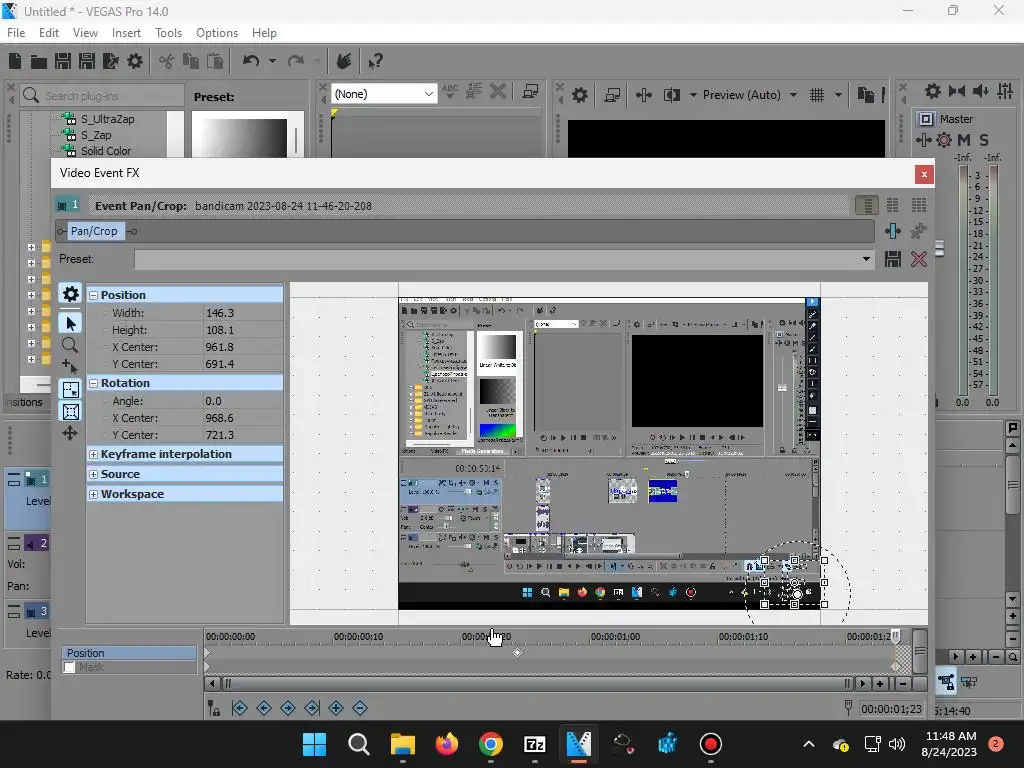Click the Paste icon in main toolbar

pyautogui.click(x=215, y=61)
